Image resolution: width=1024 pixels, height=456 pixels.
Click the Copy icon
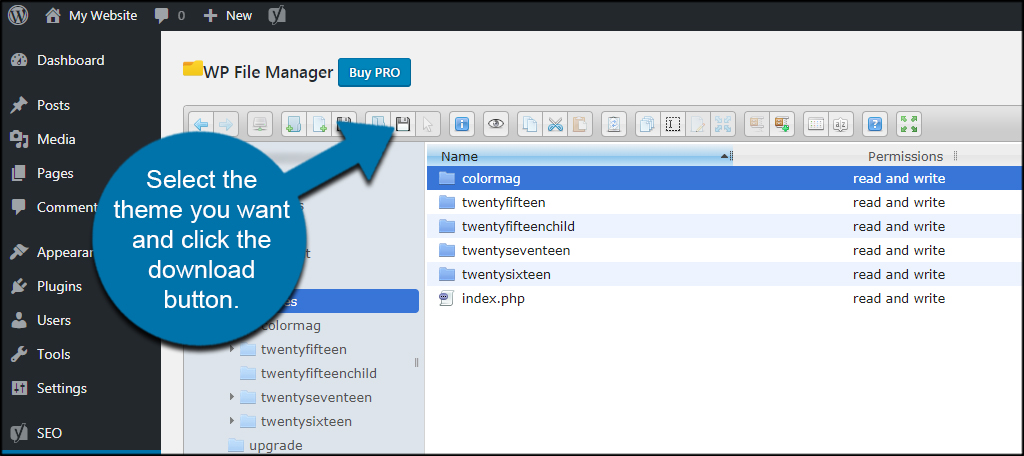(x=530, y=123)
